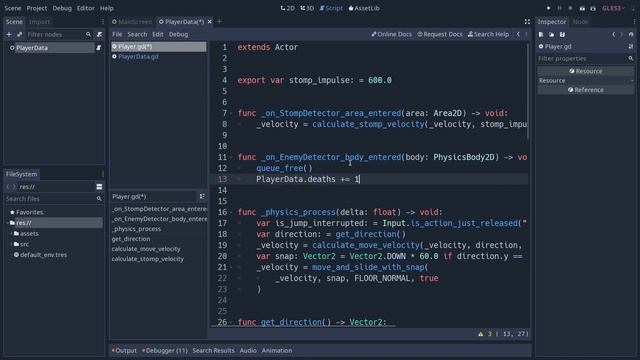640x360 pixels.
Task: Instance a scene as child node
Action: [19, 35]
